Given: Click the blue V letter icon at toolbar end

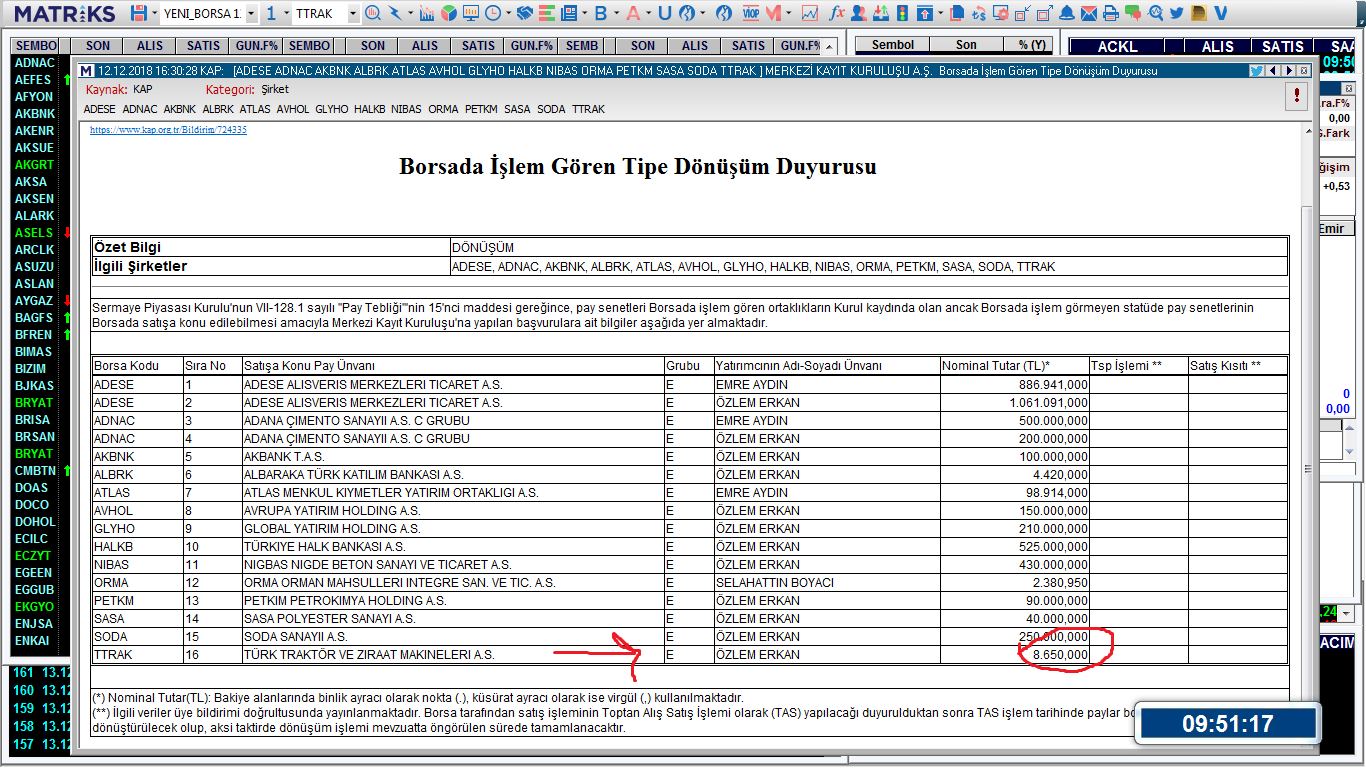Looking at the screenshot, I should [1221, 13].
